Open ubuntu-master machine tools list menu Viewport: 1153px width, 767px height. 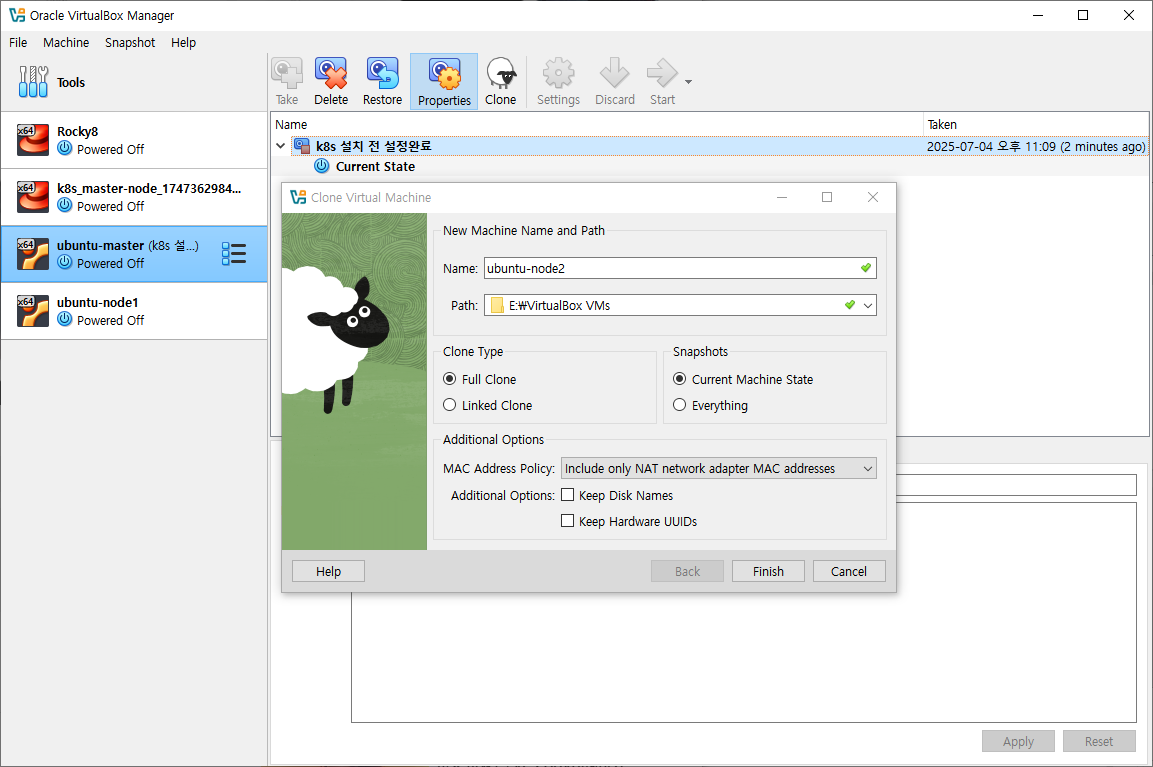tap(234, 254)
